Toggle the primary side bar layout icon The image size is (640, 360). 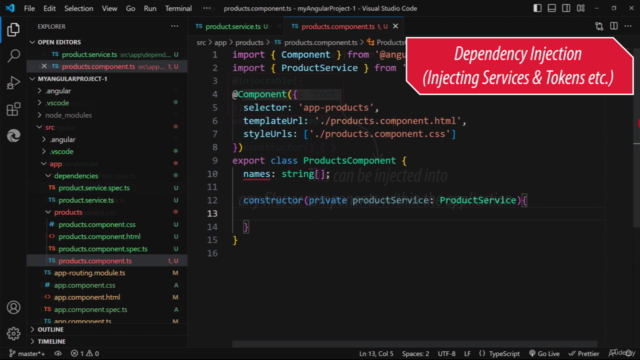[537, 8]
